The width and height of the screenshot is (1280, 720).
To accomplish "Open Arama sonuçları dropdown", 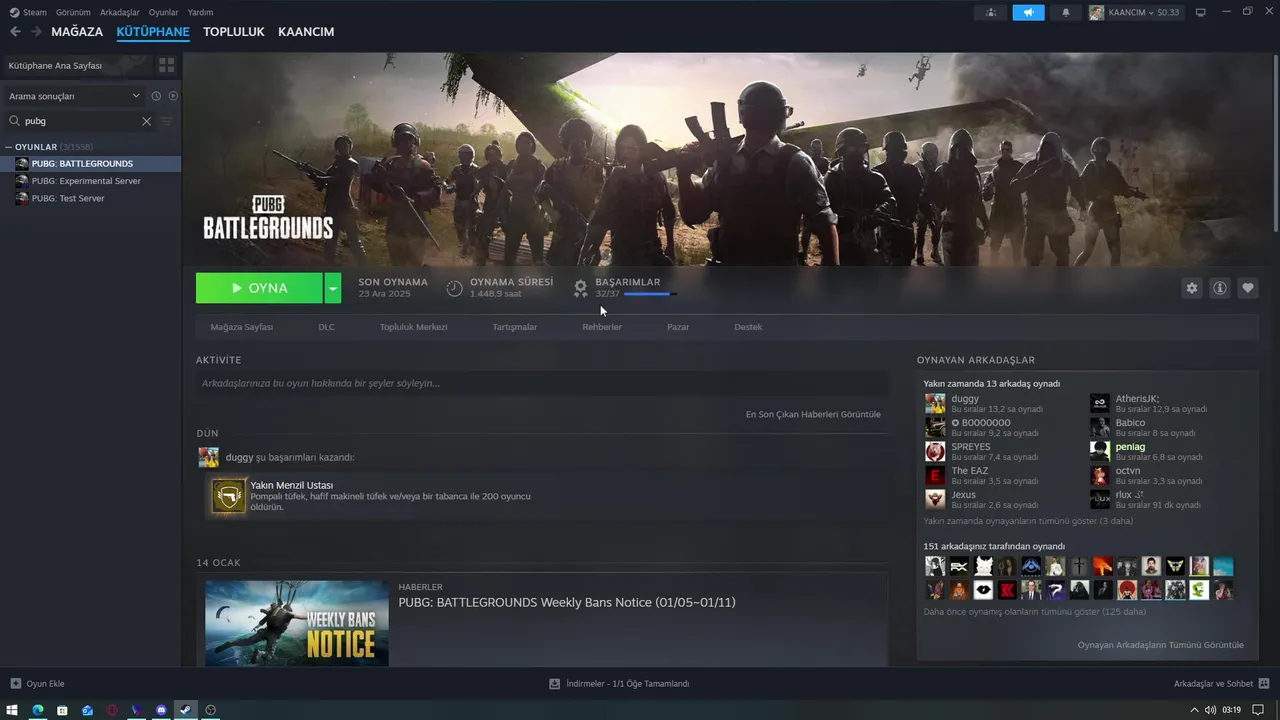I will click(x=75, y=96).
